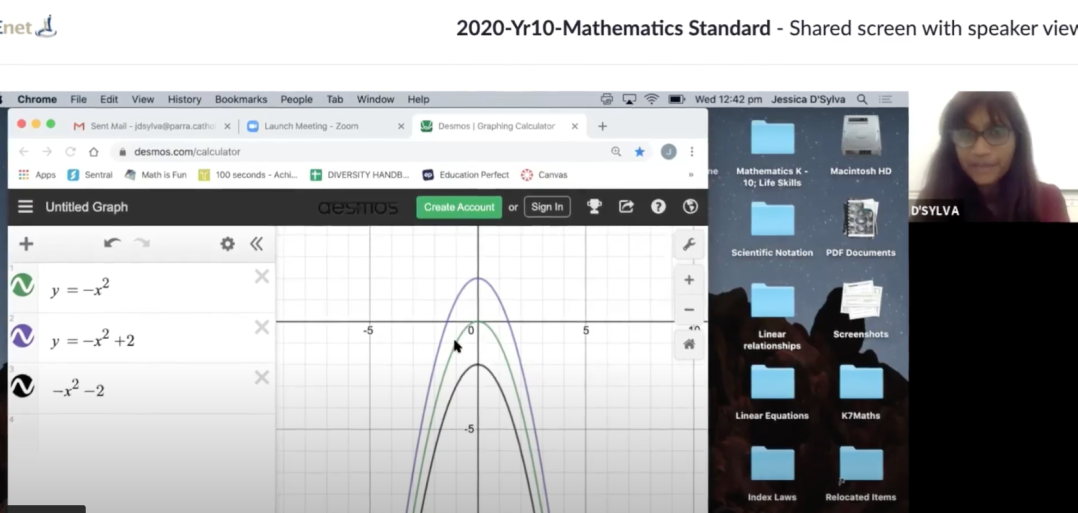Delete the y = -x² +2 expression

[262, 327]
